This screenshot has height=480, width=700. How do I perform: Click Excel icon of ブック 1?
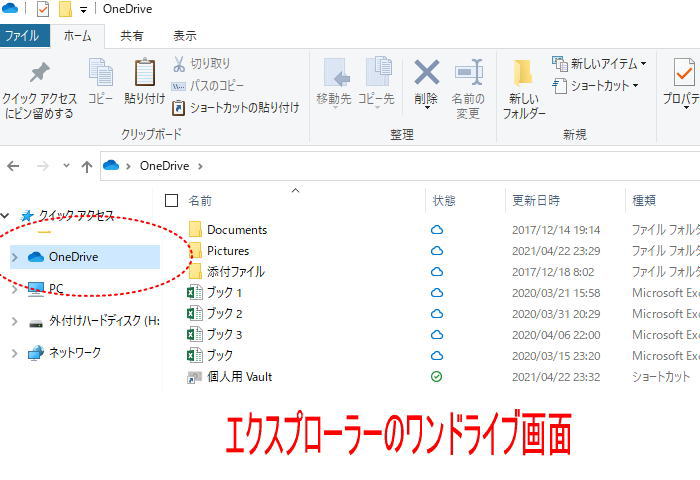point(195,293)
